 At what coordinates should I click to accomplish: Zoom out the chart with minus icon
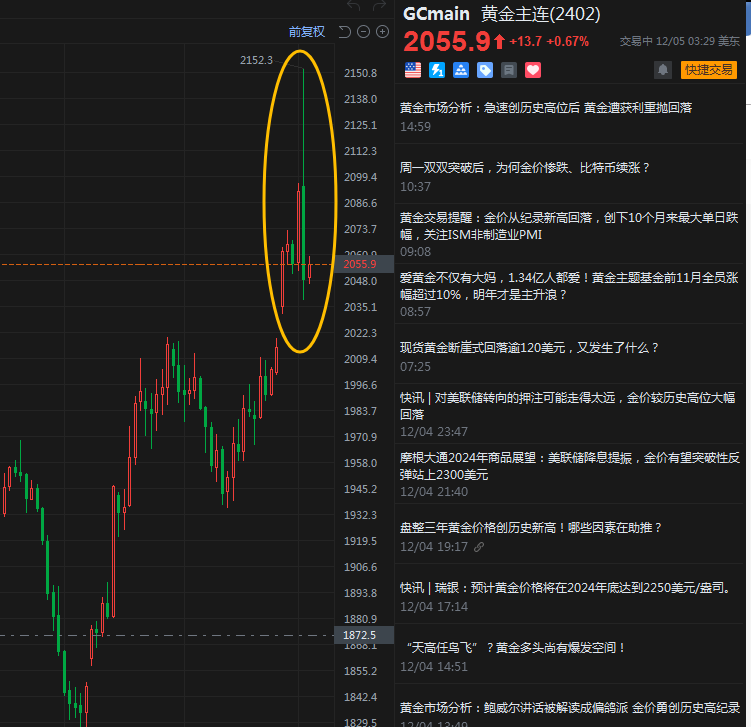click(364, 32)
